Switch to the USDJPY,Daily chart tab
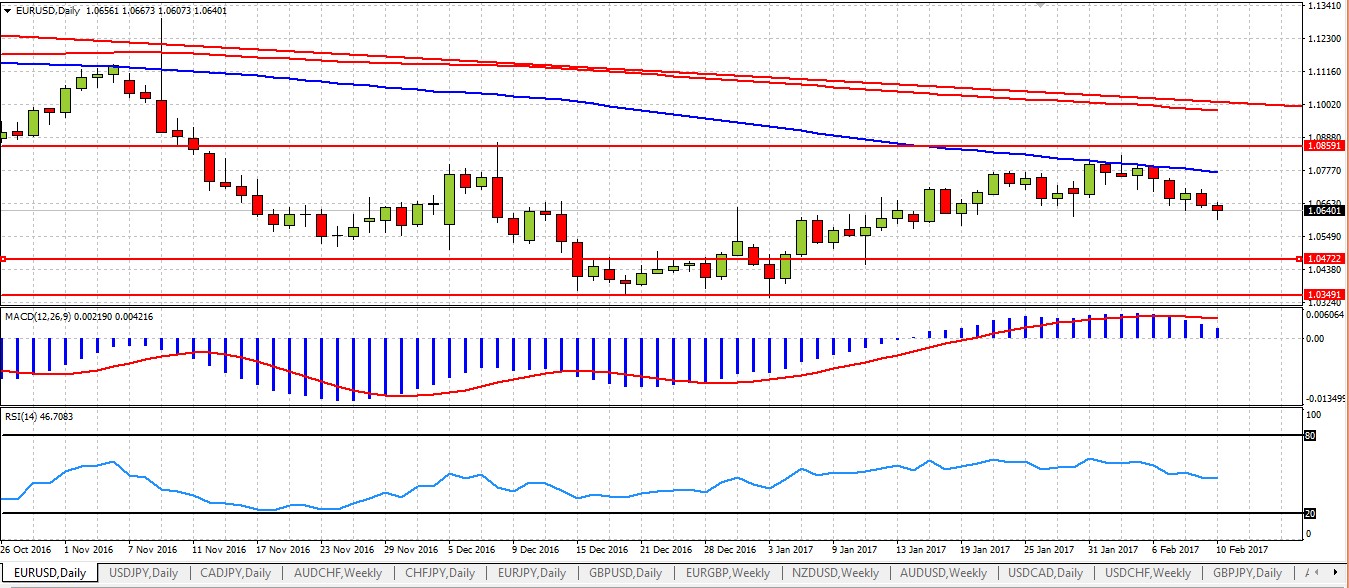Viewport: 1349px width, 588px height. tap(145, 573)
